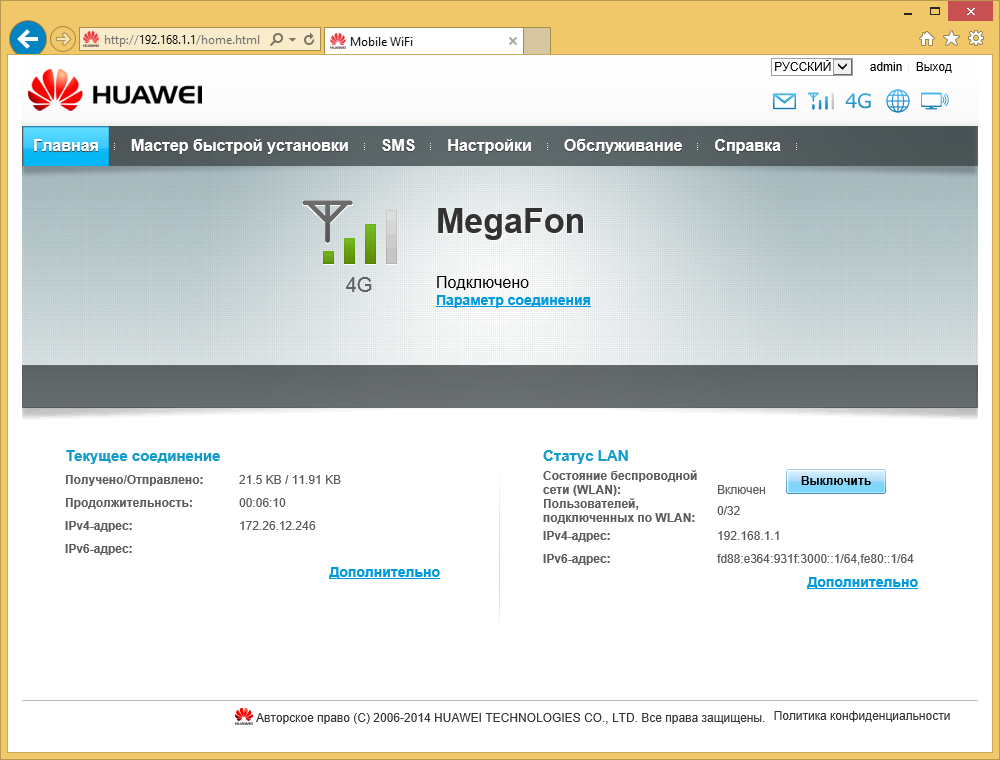Click the 4G network status icon
This screenshot has width=1000, height=760.
click(858, 101)
